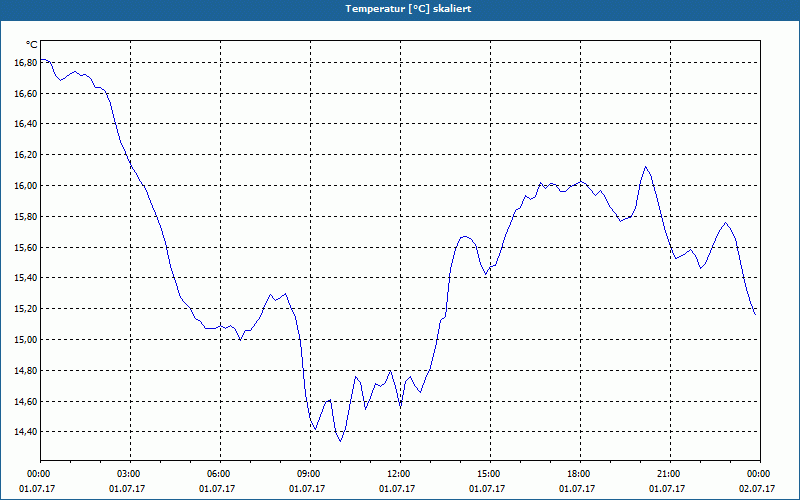Viewport: 800px width, 500px height.
Task: Click the 01.07.17 date under 03:00
Action: click(x=127, y=489)
